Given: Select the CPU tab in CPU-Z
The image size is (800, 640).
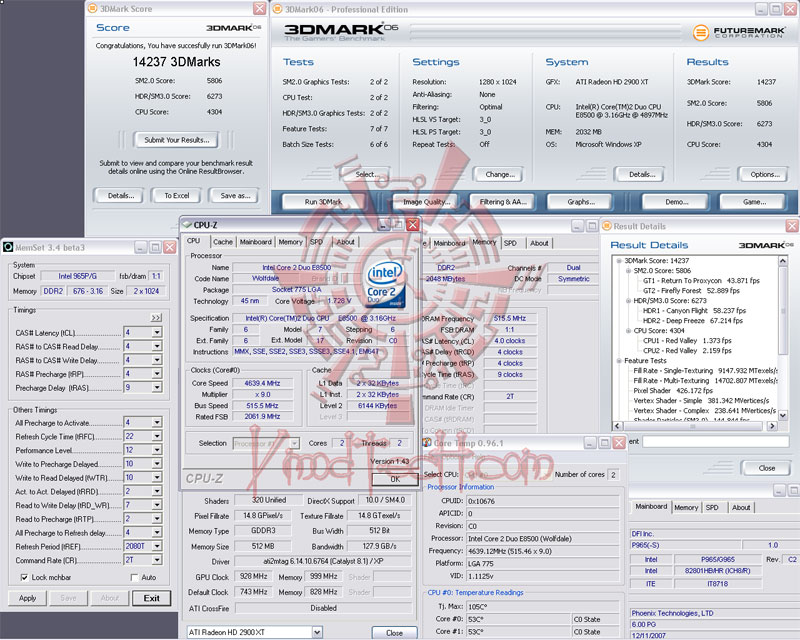Looking at the screenshot, I should tap(194, 241).
